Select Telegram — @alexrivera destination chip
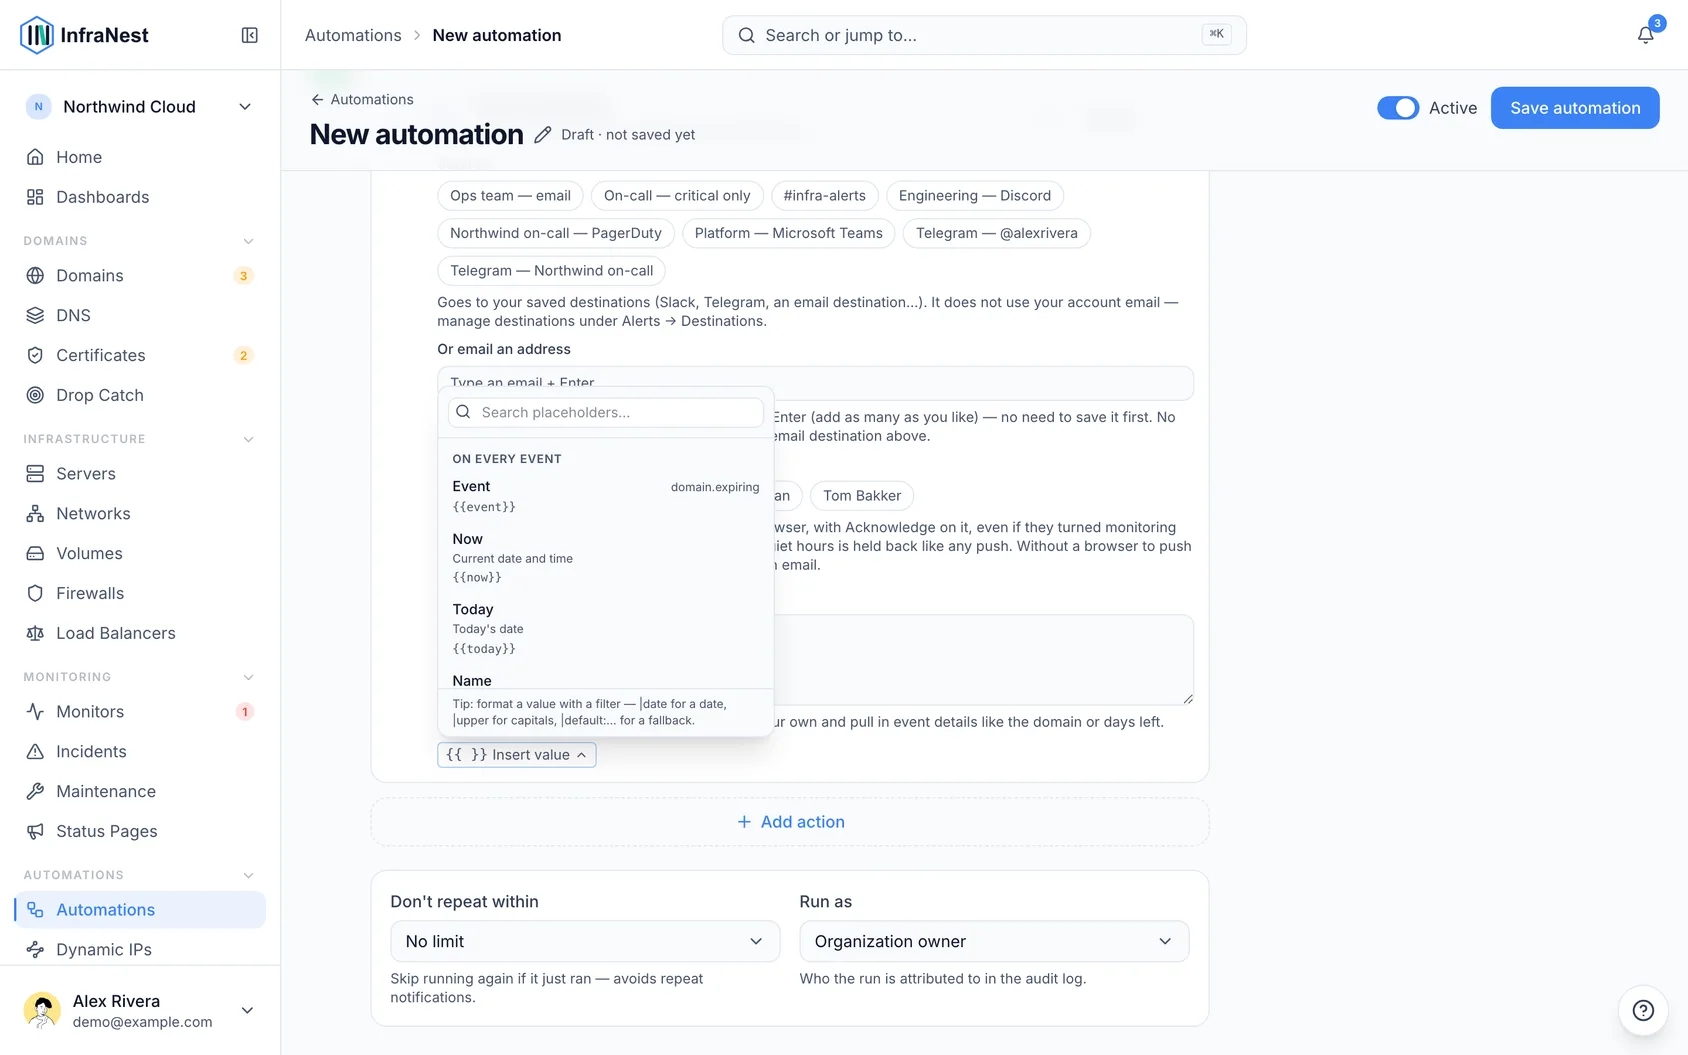 coord(997,233)
